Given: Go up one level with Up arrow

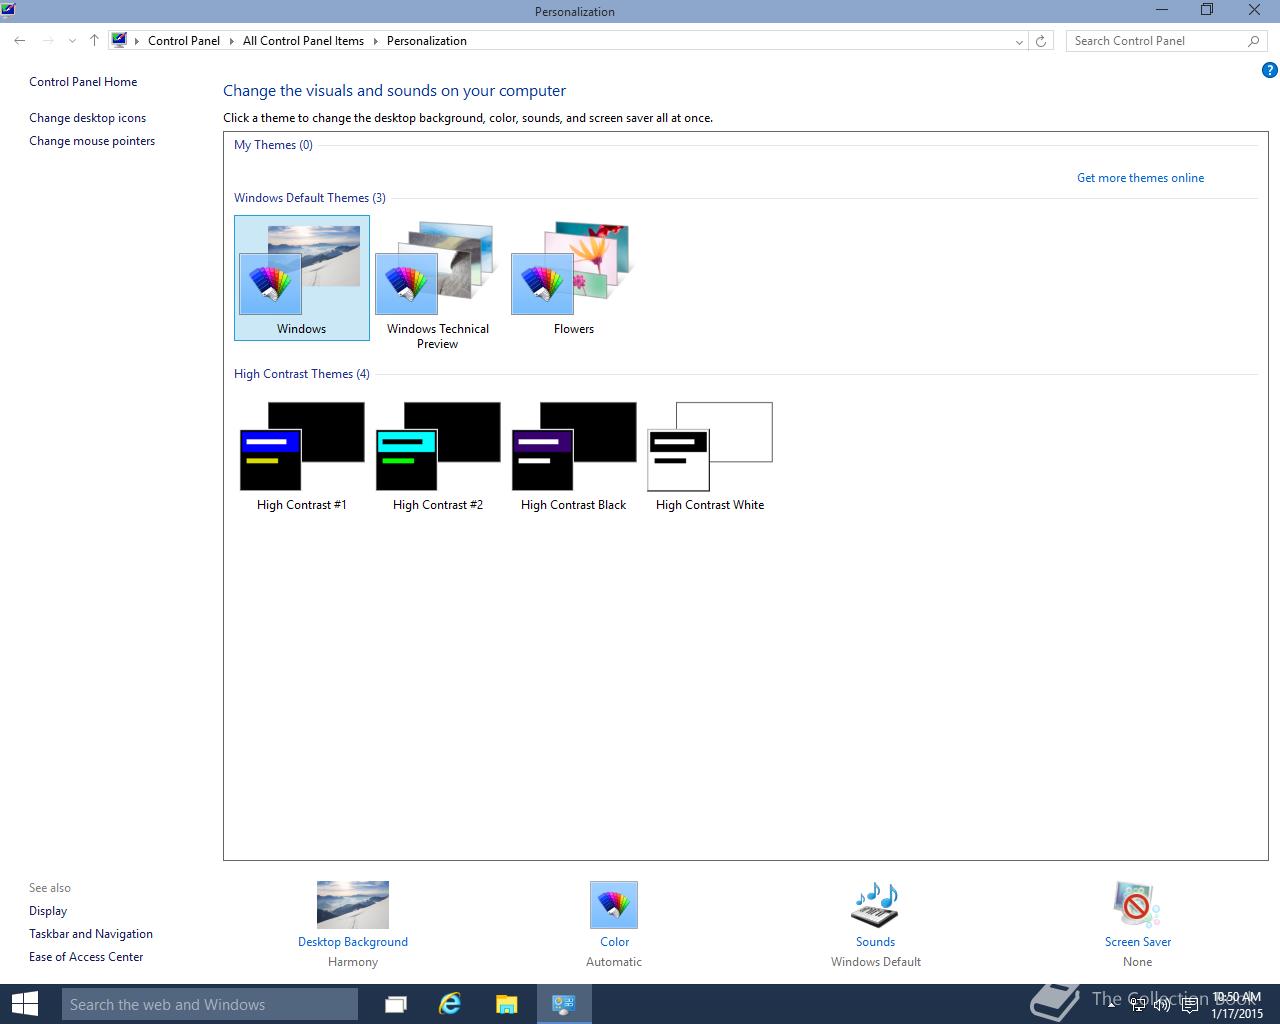Looking at the screenshot, I should click(x=94, y=41).
